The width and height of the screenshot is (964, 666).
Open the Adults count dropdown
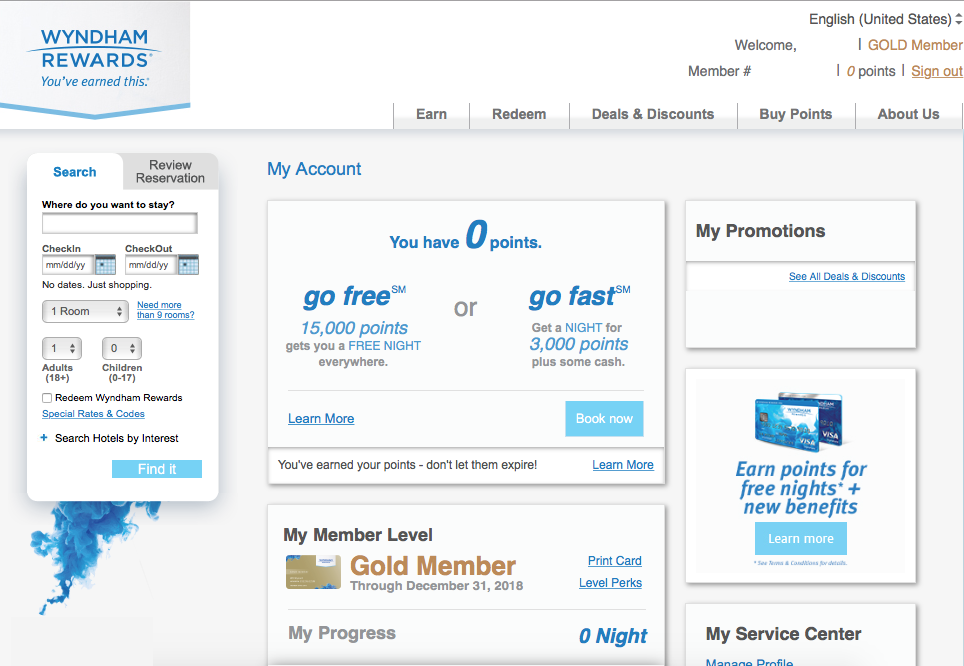pos(62,349)
